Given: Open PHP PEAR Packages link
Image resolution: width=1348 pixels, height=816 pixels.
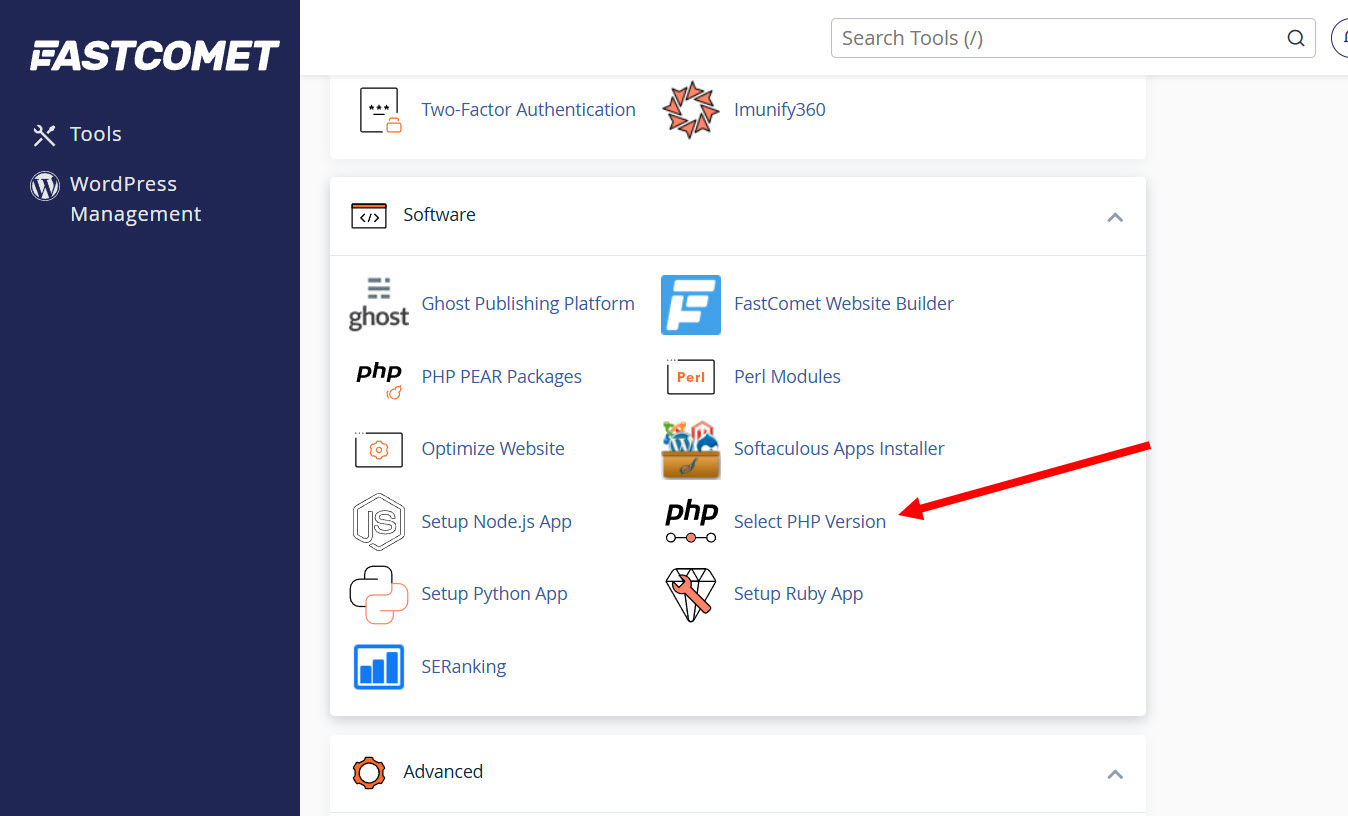Looking at the screenshot, I should [501, 377].
